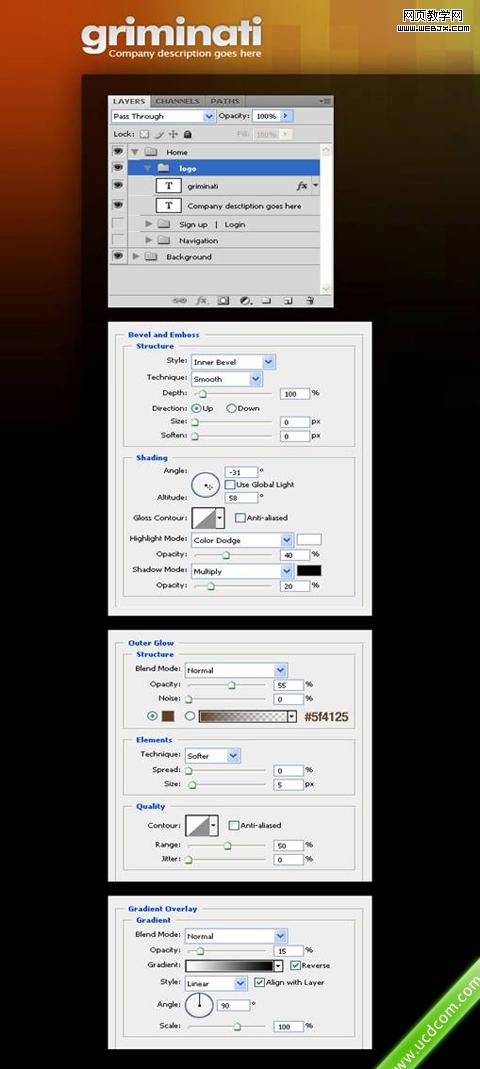Screen dimensions: 480x1069
Task: Click the link layers icon
Action: pos(179,300)
